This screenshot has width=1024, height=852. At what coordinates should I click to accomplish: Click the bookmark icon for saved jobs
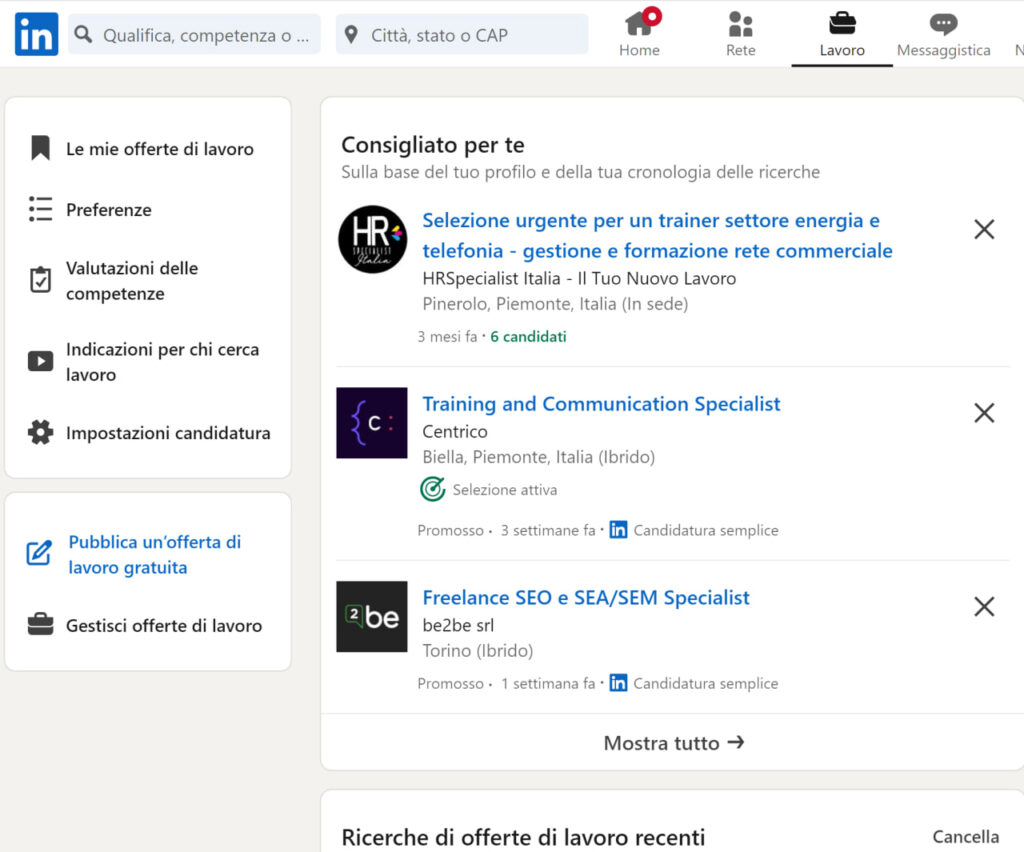point(40,148)
